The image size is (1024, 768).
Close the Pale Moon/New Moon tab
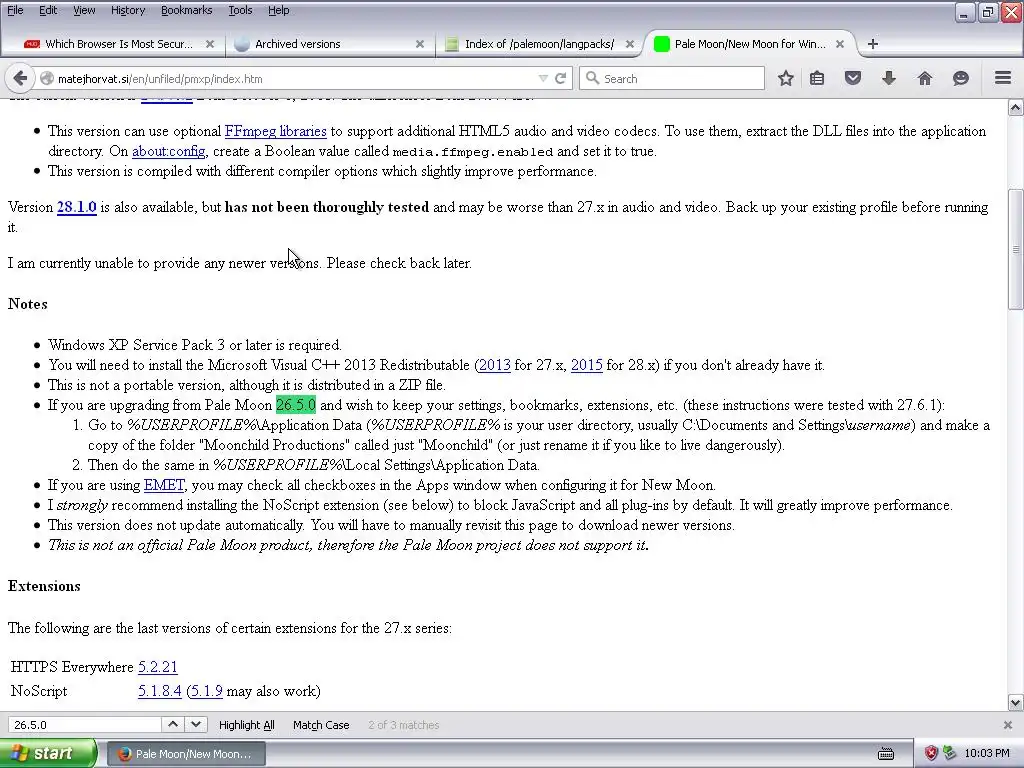[x=840, y=44]
